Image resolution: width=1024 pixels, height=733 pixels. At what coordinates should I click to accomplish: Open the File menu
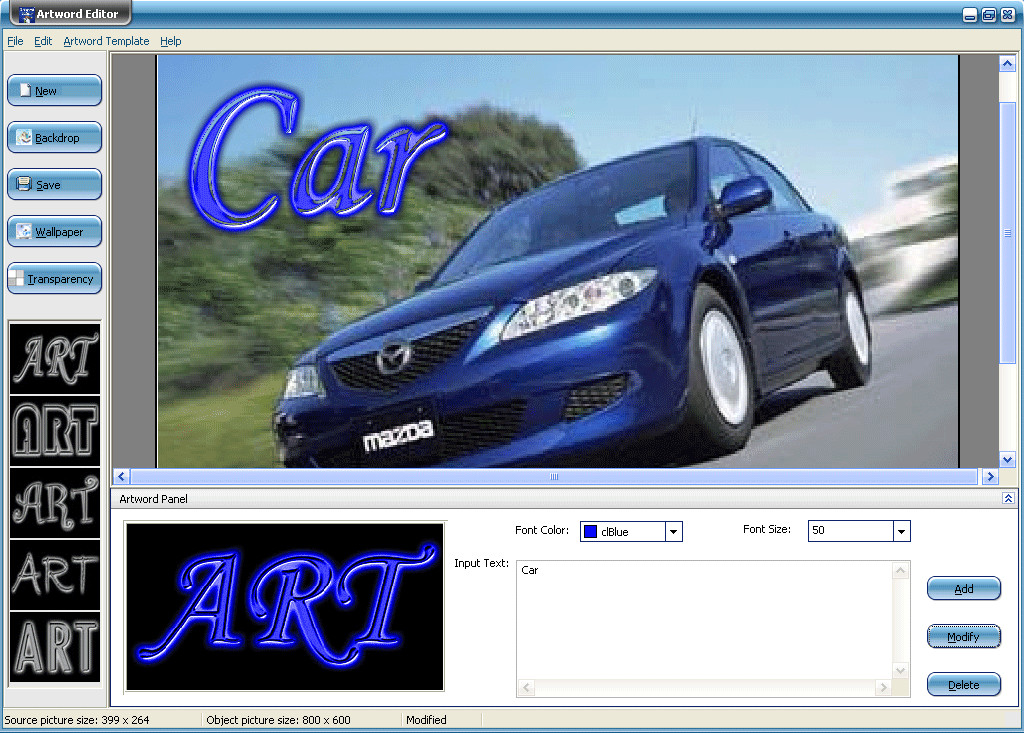(x=15, y=41)
